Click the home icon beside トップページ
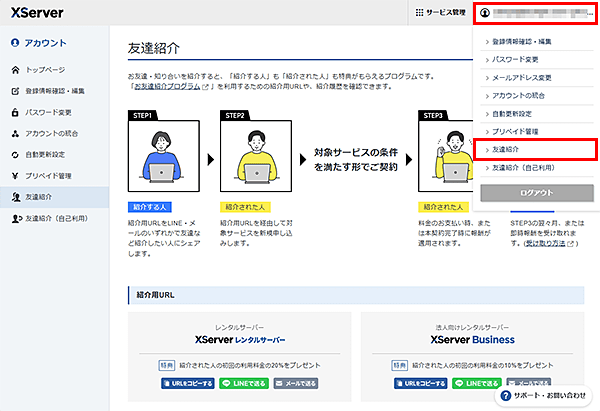The height and width of the screenshot is (411, 600). pos(15,70)
